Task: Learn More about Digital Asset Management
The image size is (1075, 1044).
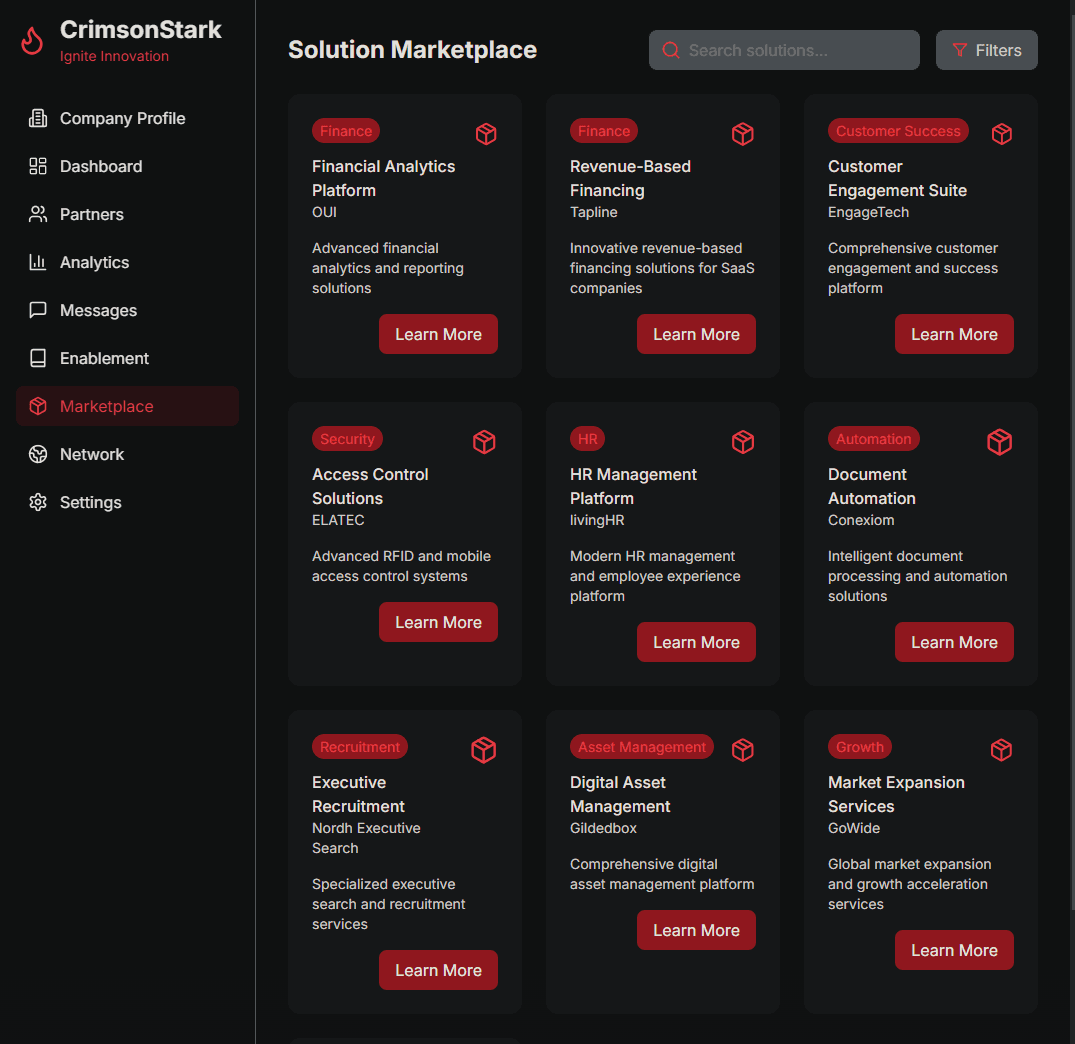Action: (696, 930)
